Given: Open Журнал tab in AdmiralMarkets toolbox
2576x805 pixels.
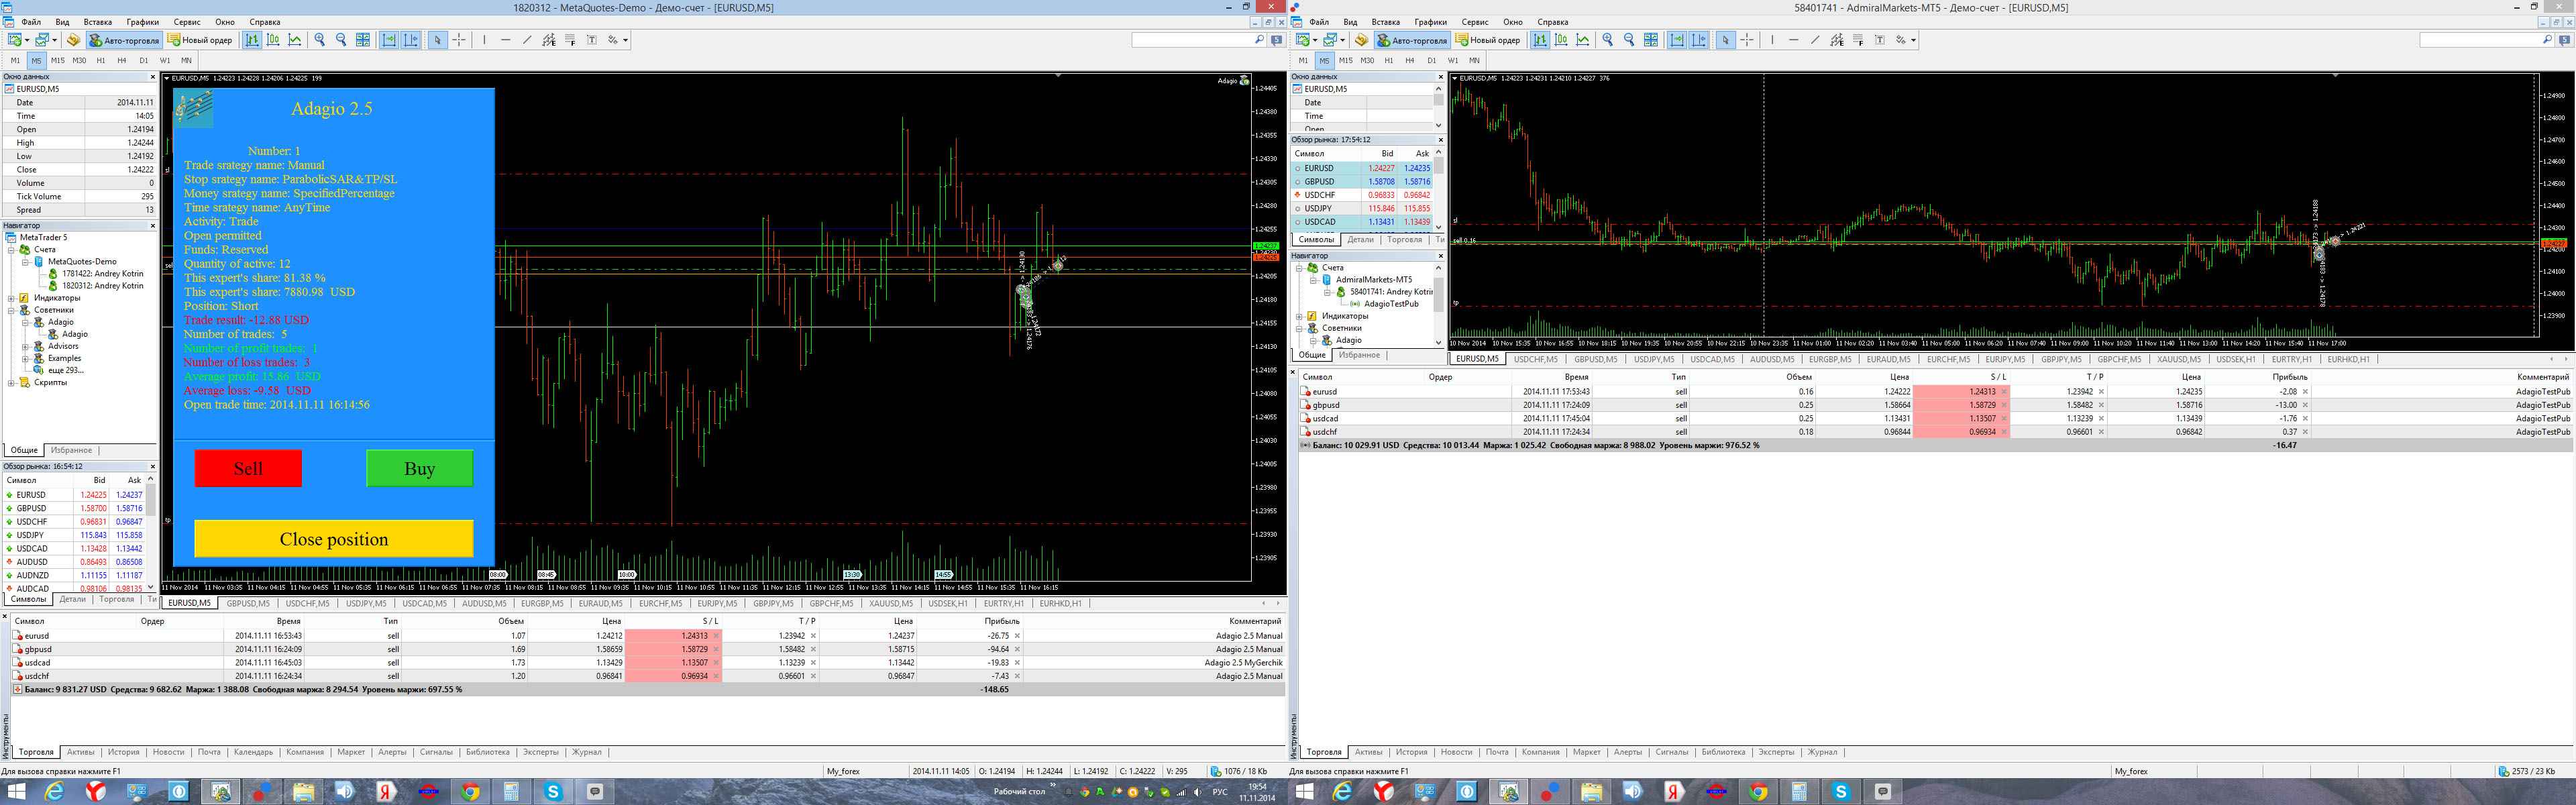Looking at the screenshot, I should pyautogui.click(x=1822, y=752).
